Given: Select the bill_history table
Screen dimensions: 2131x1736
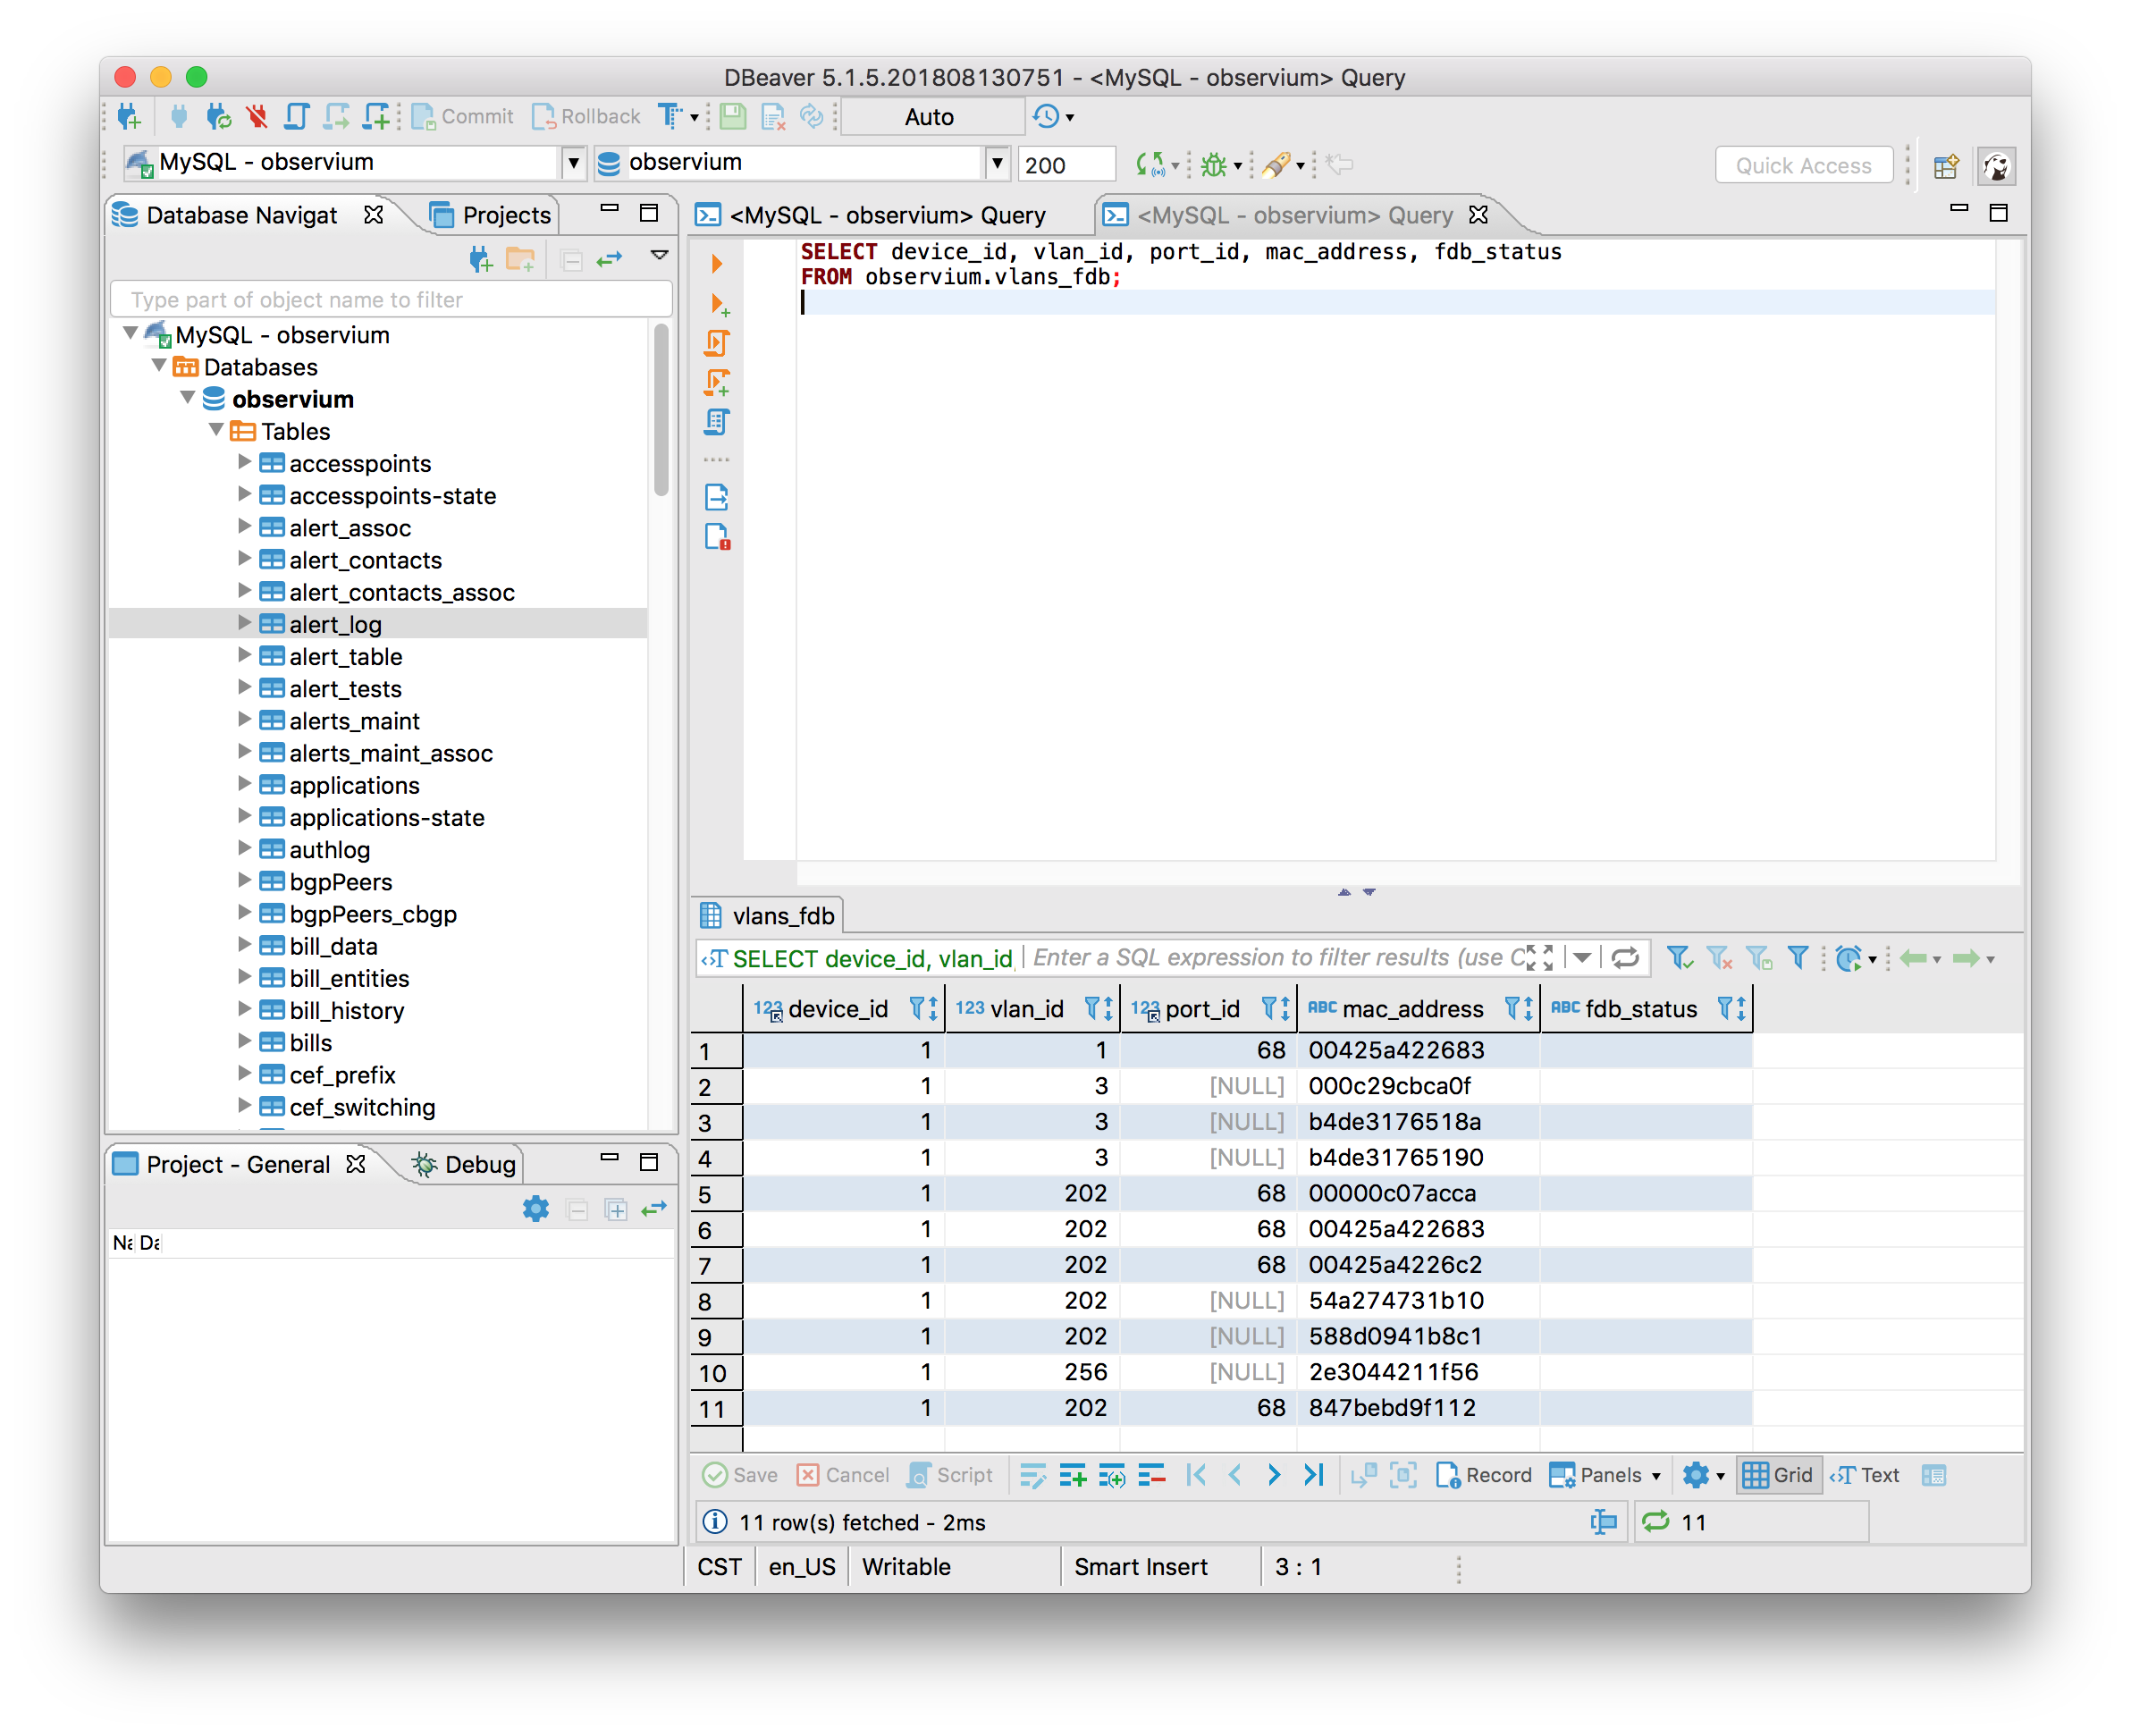Looking at the screenshot, I should click(x=346, y=1010).
